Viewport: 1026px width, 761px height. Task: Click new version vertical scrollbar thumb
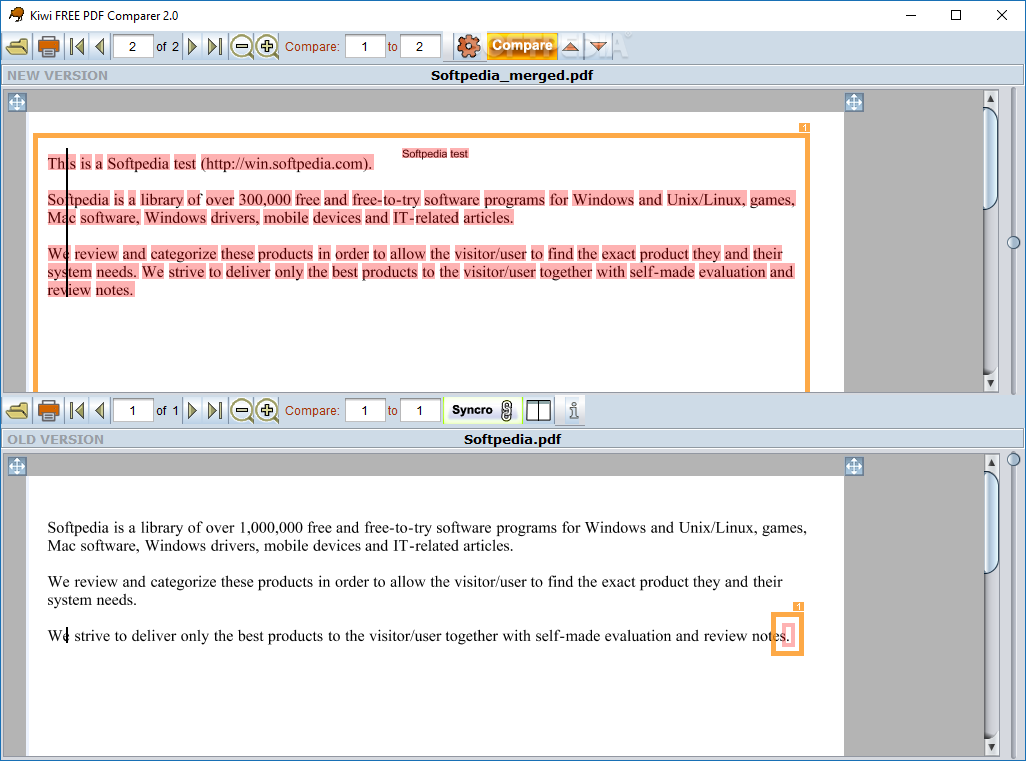click(x=991, y=158)
